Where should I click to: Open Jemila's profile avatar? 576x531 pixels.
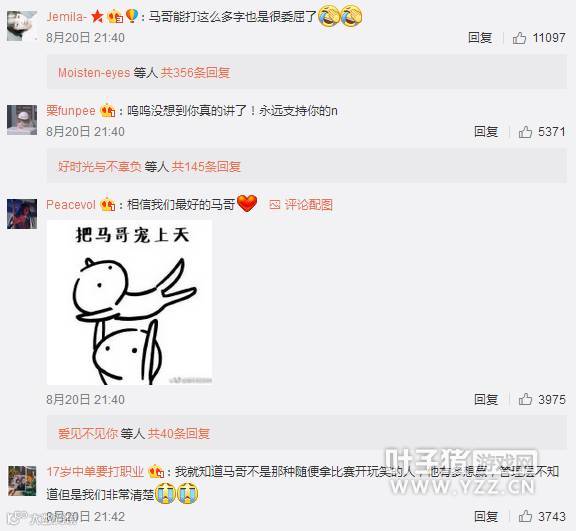22,26
